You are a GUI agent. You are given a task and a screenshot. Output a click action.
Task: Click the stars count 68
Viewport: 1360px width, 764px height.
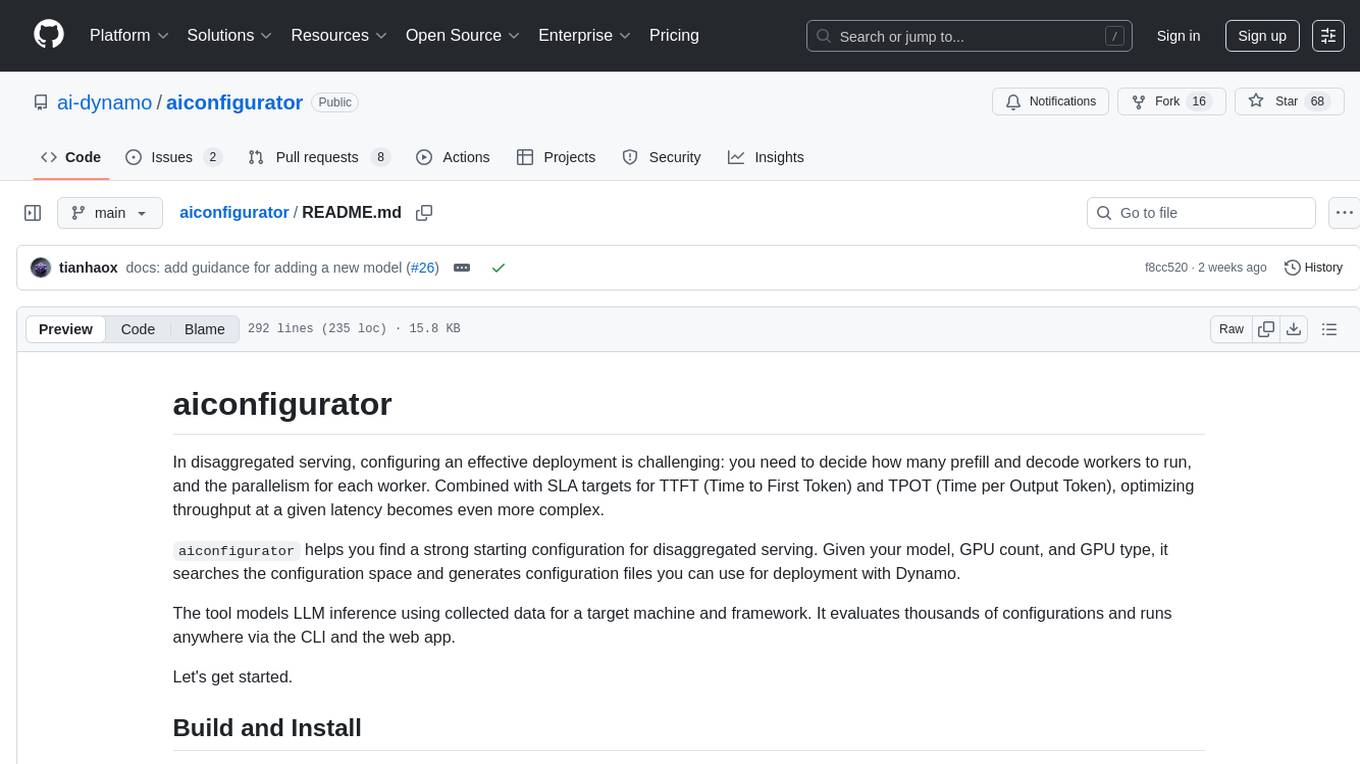1317,101
